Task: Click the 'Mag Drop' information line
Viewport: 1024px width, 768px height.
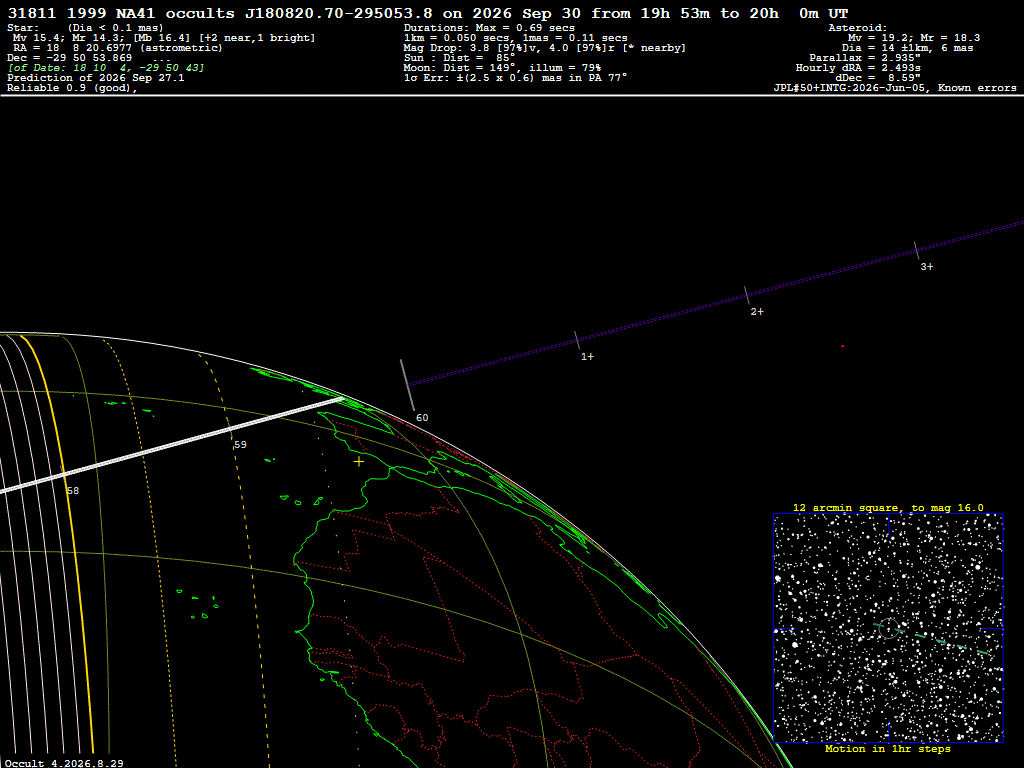Action: click(x=545, y=48)
